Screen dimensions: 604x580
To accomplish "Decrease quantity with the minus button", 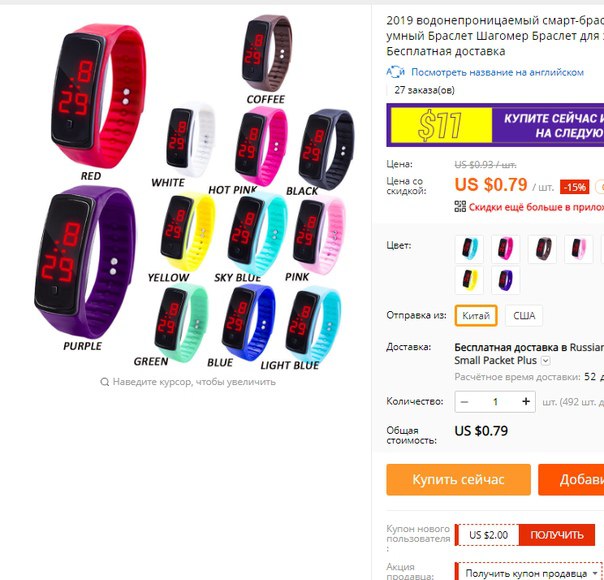I will click(465, 402).
